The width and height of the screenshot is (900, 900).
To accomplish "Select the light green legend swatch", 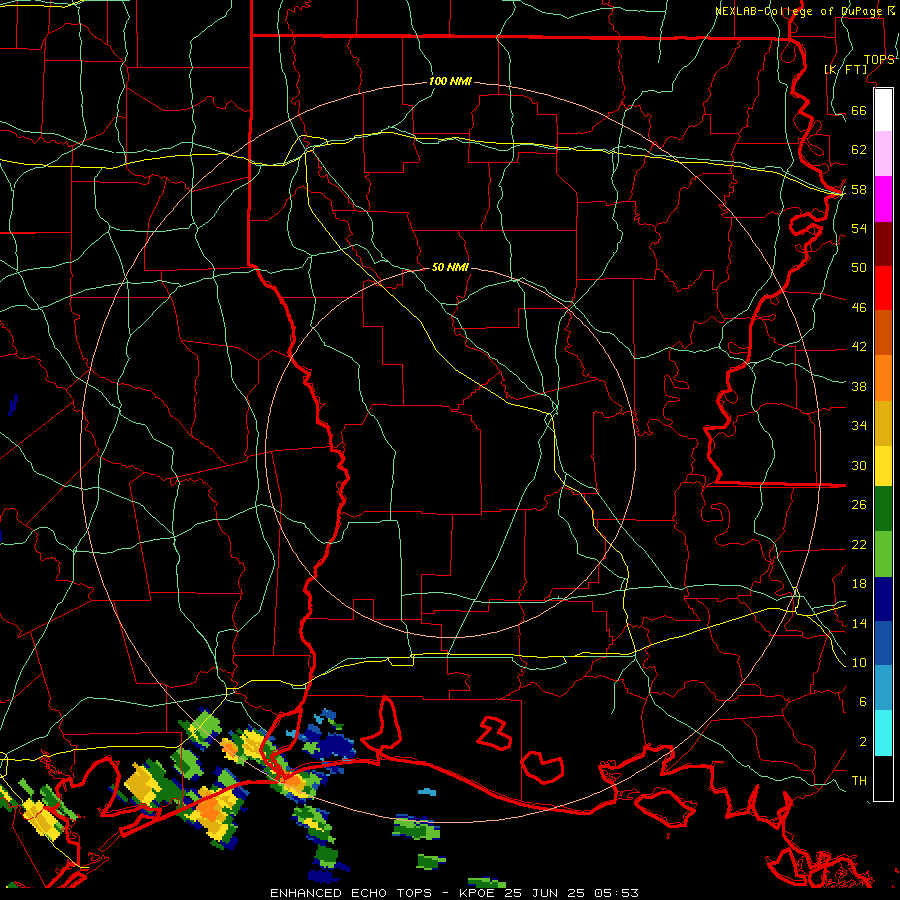I will (x=883, y=554).
